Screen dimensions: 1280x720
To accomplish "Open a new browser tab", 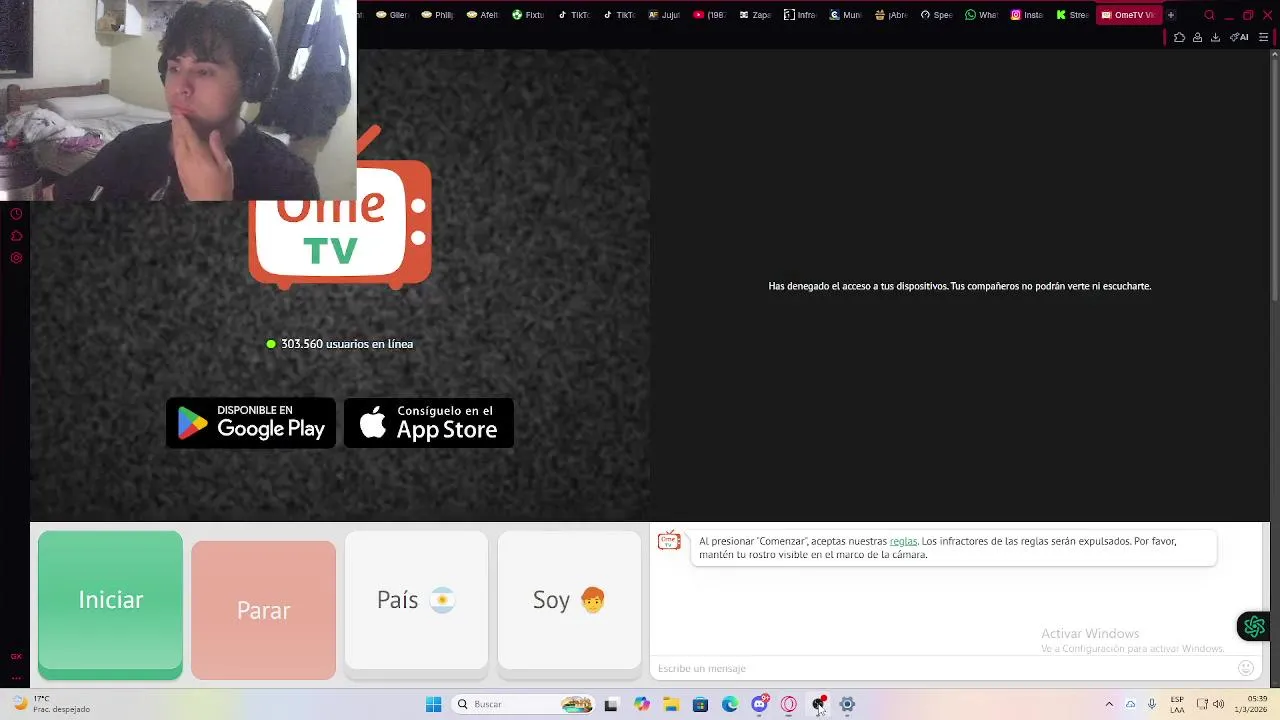I will (1171, 15).
